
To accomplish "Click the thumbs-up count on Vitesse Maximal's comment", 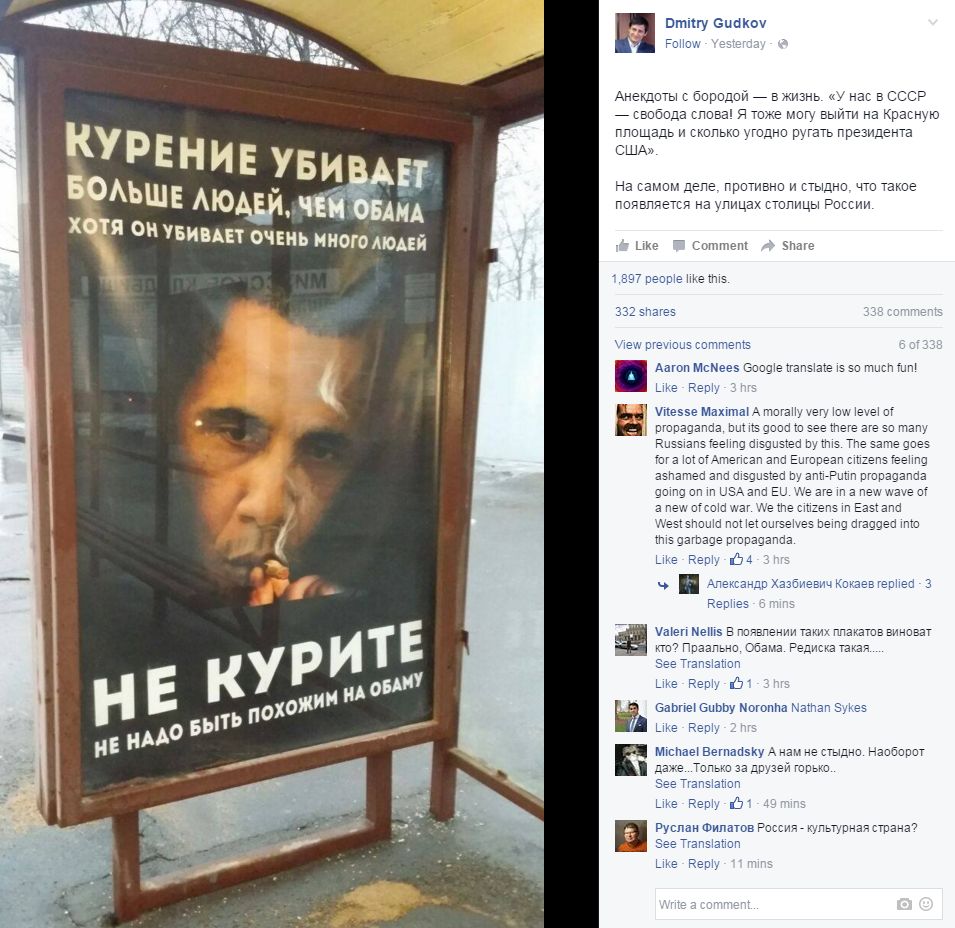I will click(x=741, y=559).
